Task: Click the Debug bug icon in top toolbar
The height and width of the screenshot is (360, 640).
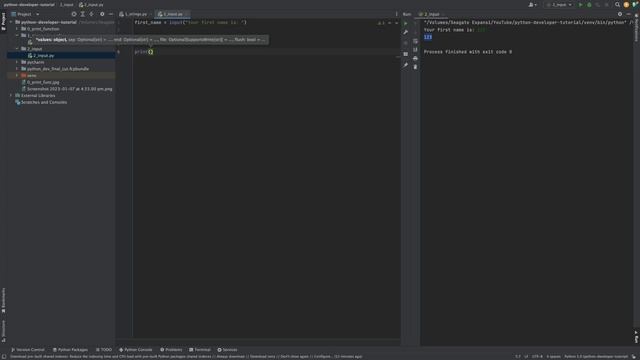Action: [x=589, y=5]
